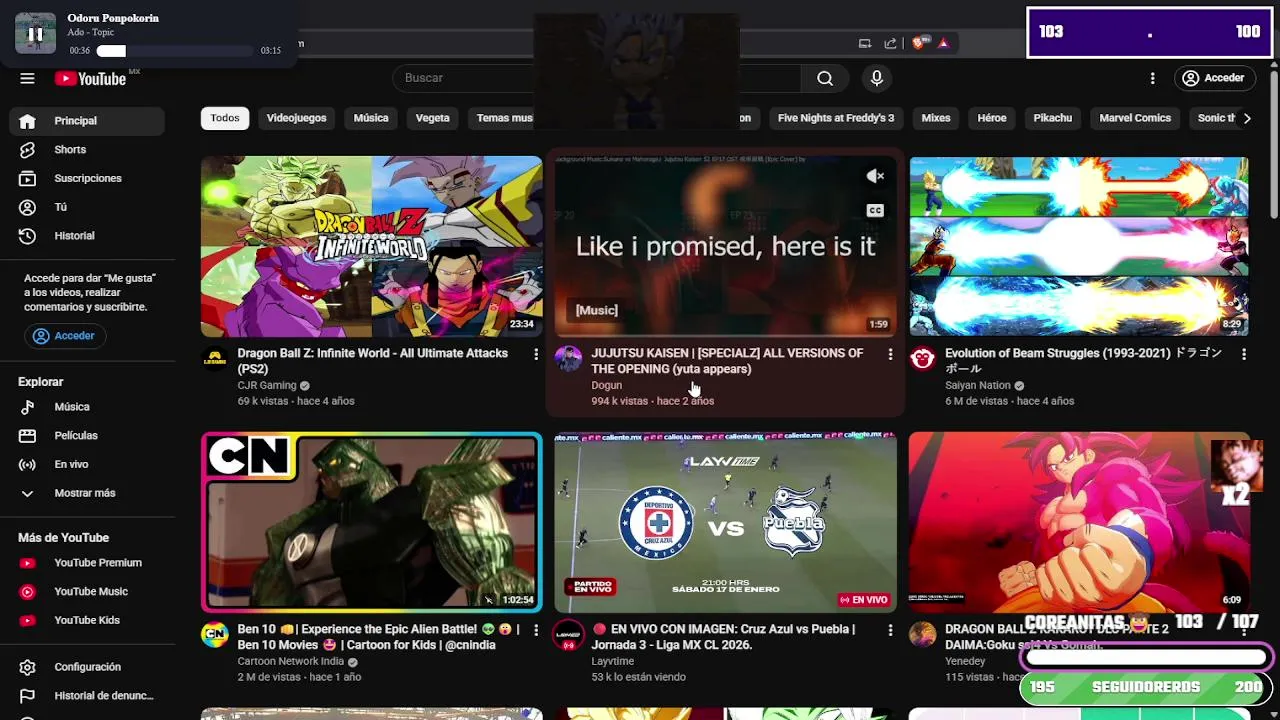Open the Brave Rewards triangle icon
The width and height of the screenshot is (1280, 720).
click(x=943, y=43)
